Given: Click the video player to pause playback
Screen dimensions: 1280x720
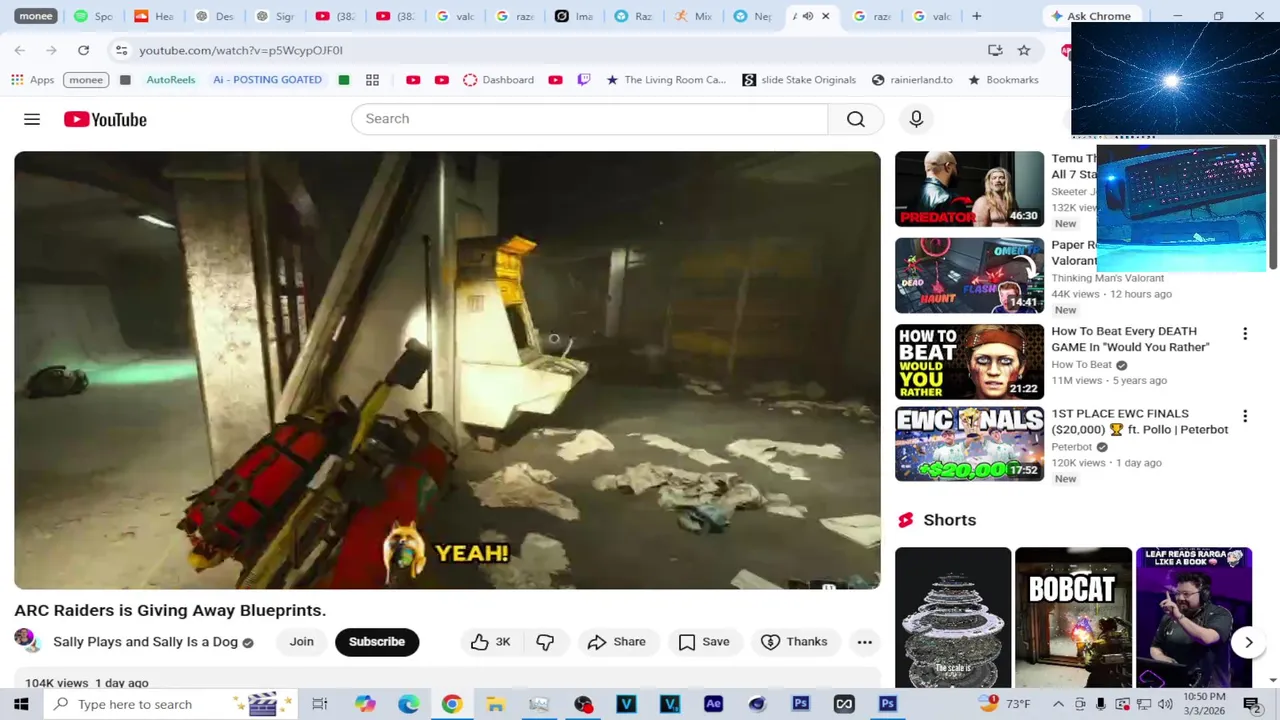Looking at the screenshot, I should coord(447,370).
